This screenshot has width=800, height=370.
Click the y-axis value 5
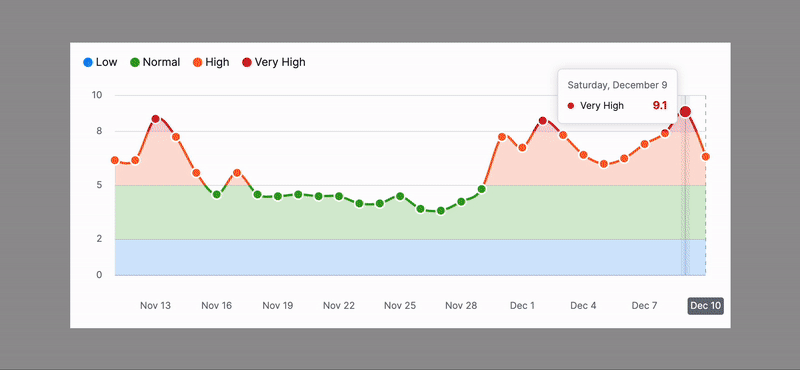[x=99, y=185]
